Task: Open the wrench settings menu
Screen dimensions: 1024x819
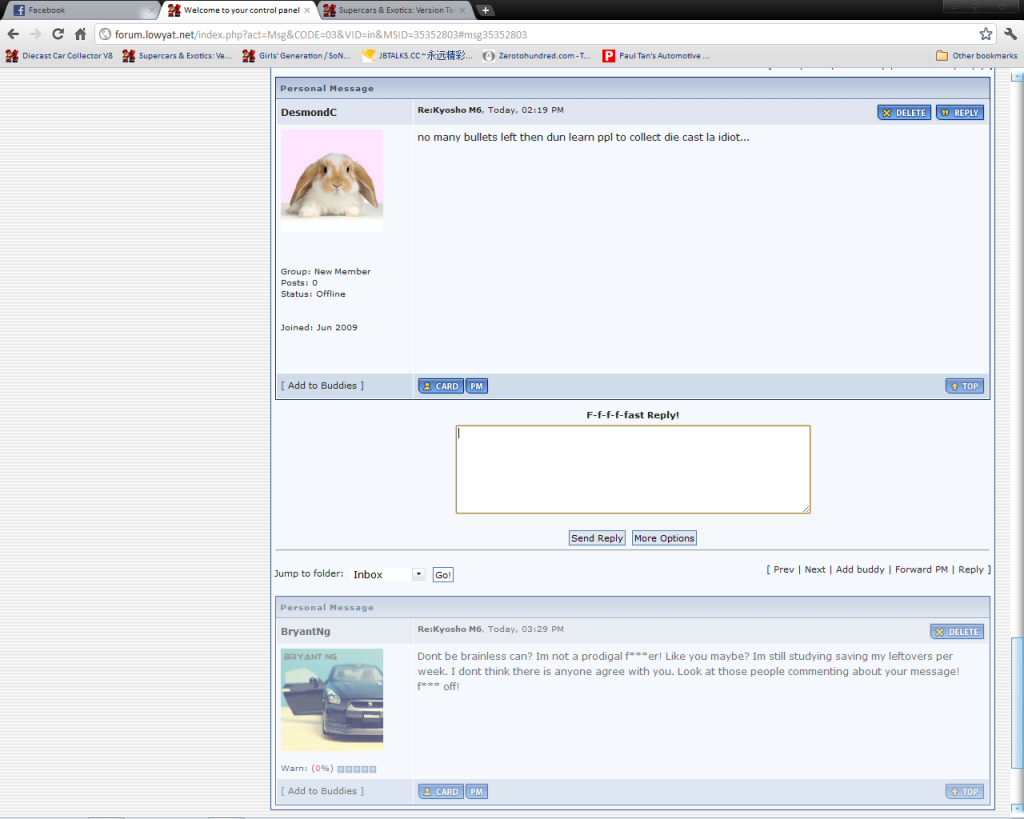Action: pyautogui.click(x=1010, y=34)
